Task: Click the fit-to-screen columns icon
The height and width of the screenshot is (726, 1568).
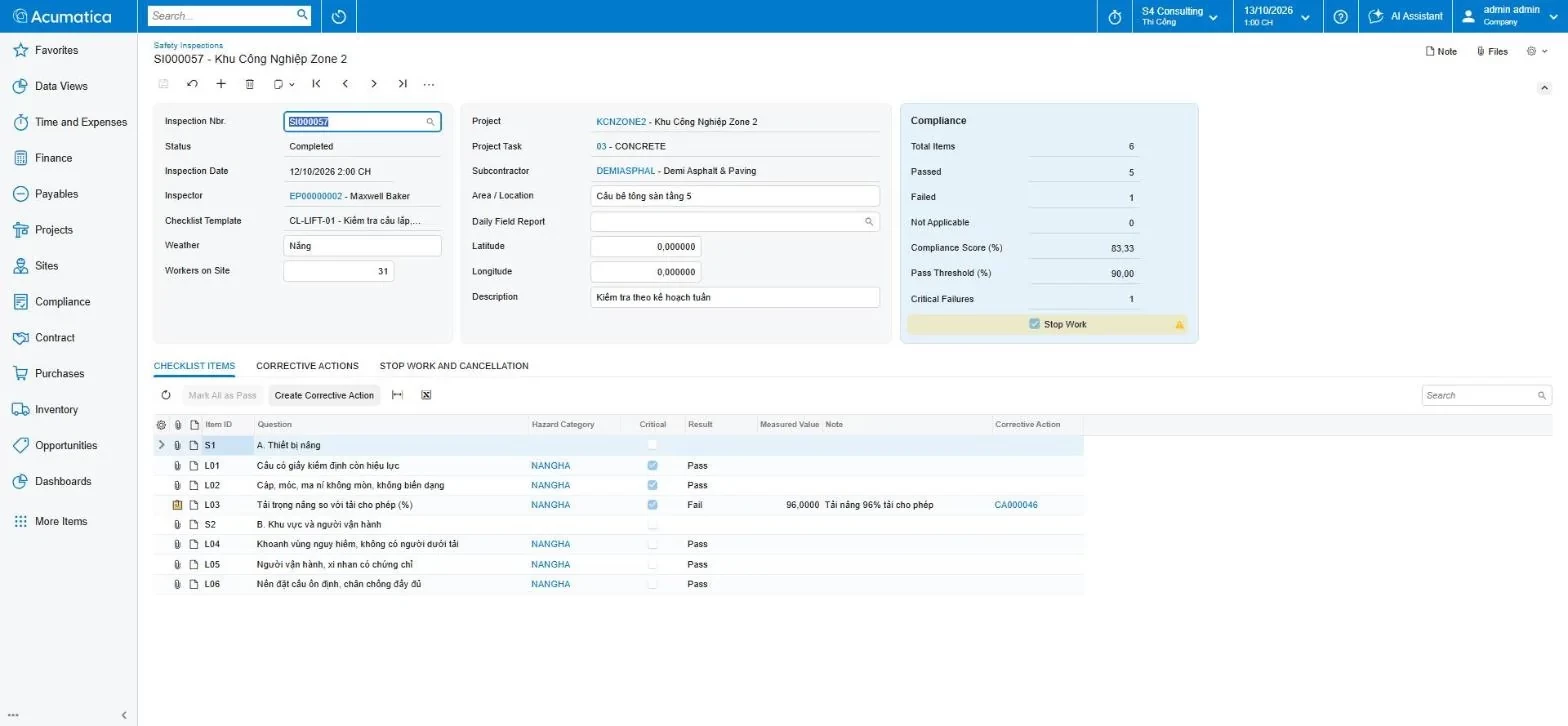Action: 397,395
